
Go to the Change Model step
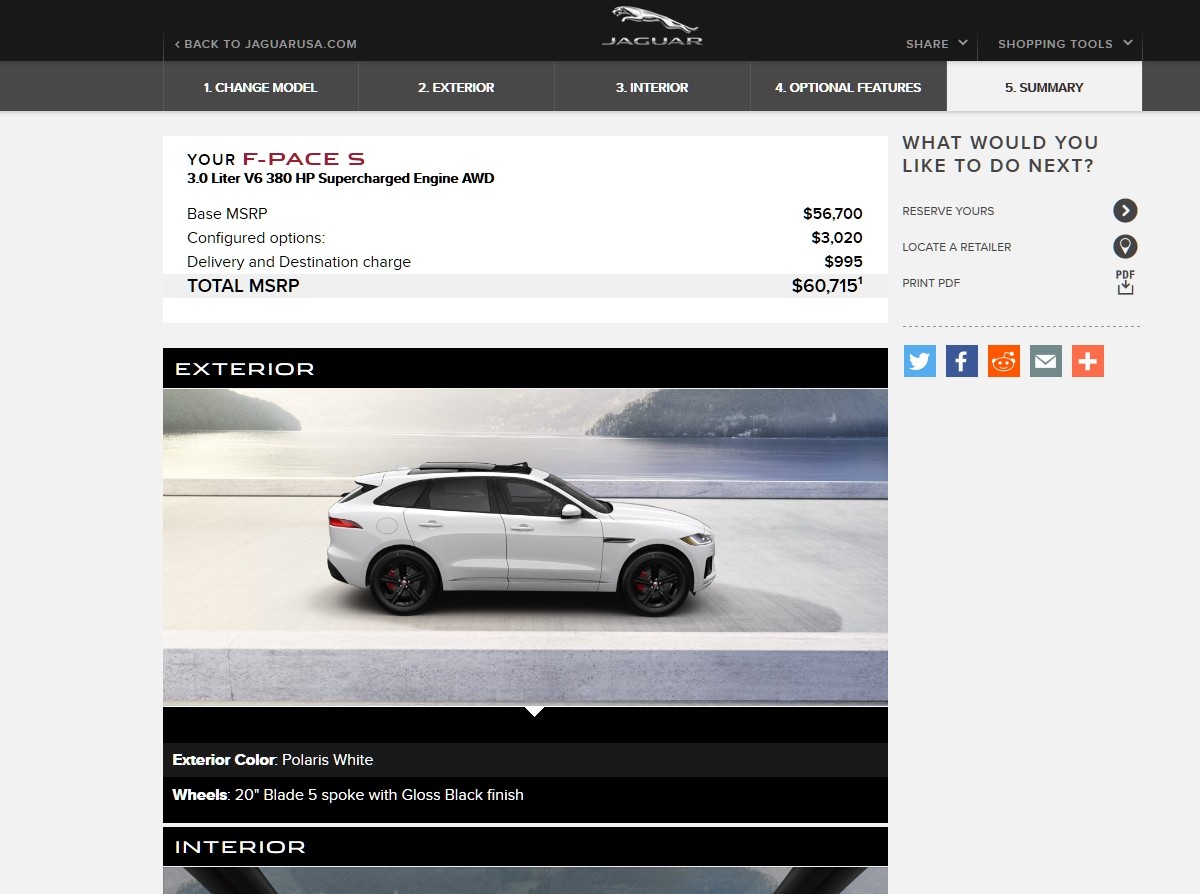tap(260, 87)
